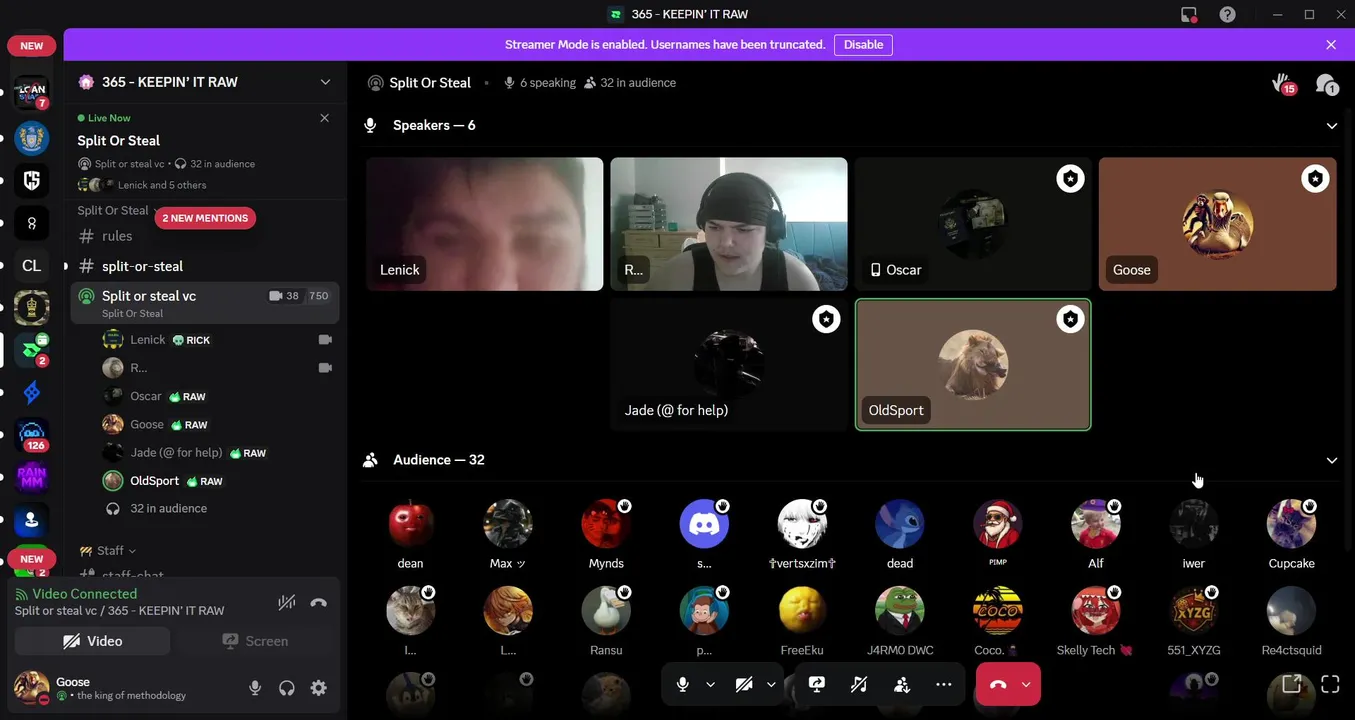Click the server icon with badge 7

32,92
